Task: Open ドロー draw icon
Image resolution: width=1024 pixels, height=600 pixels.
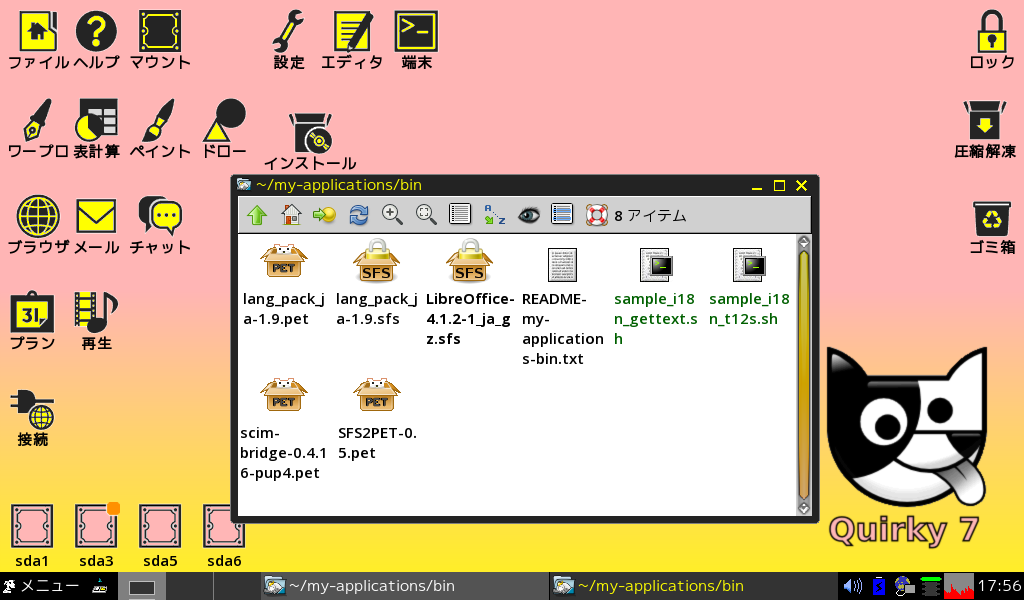Action: [x=224, y=129]
